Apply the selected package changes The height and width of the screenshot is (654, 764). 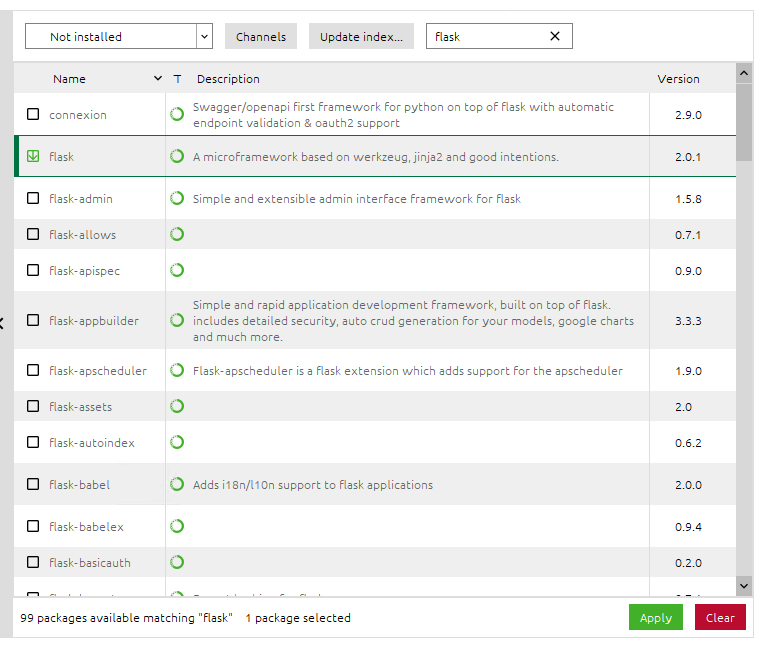click(x=655, y=617)
